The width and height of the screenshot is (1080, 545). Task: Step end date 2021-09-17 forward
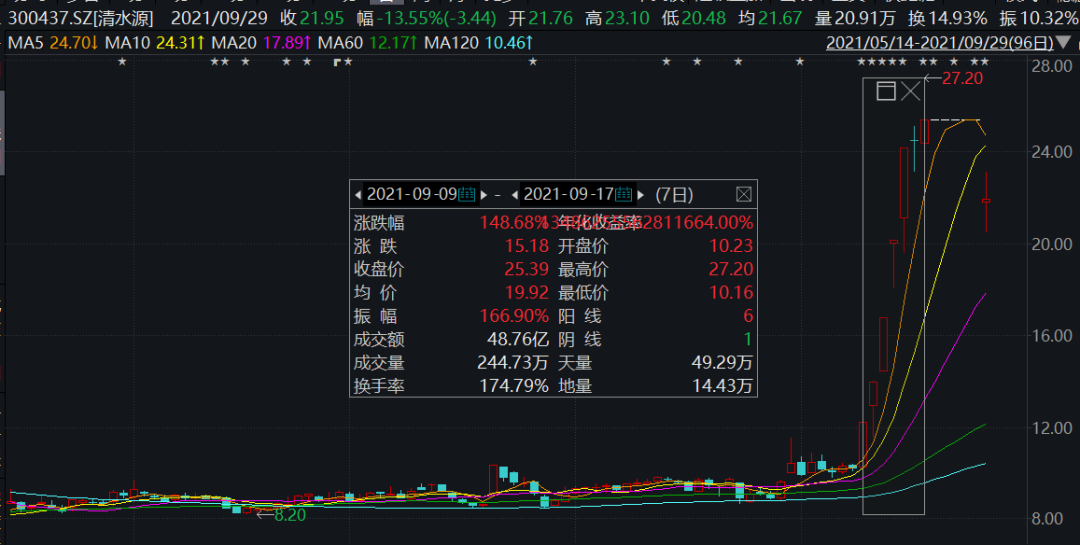(x=642, y=194)
